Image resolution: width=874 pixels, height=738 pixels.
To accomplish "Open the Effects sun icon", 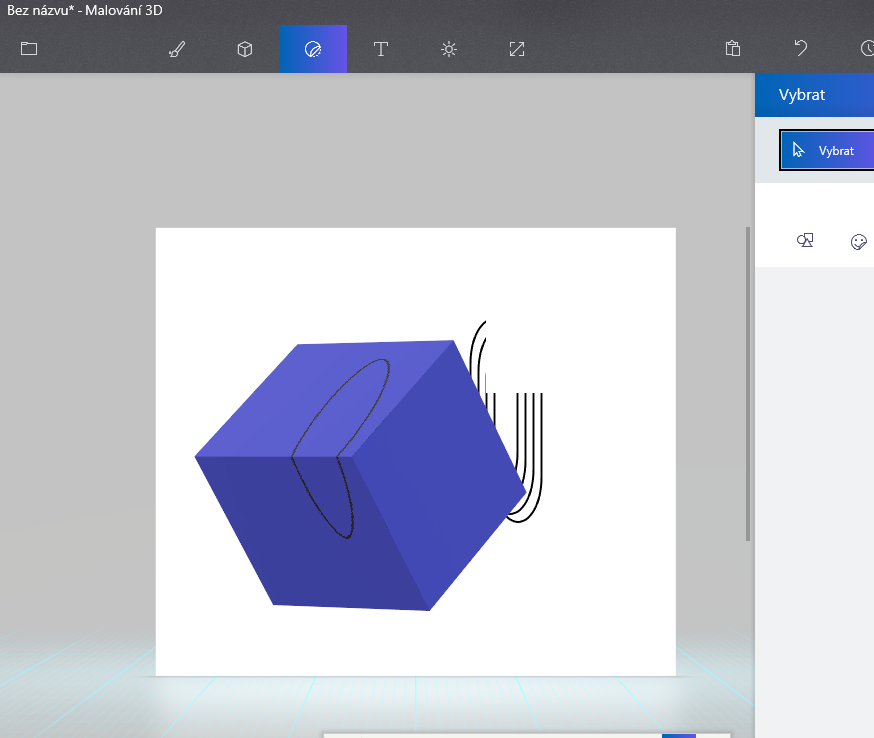I will coord(449,49).
